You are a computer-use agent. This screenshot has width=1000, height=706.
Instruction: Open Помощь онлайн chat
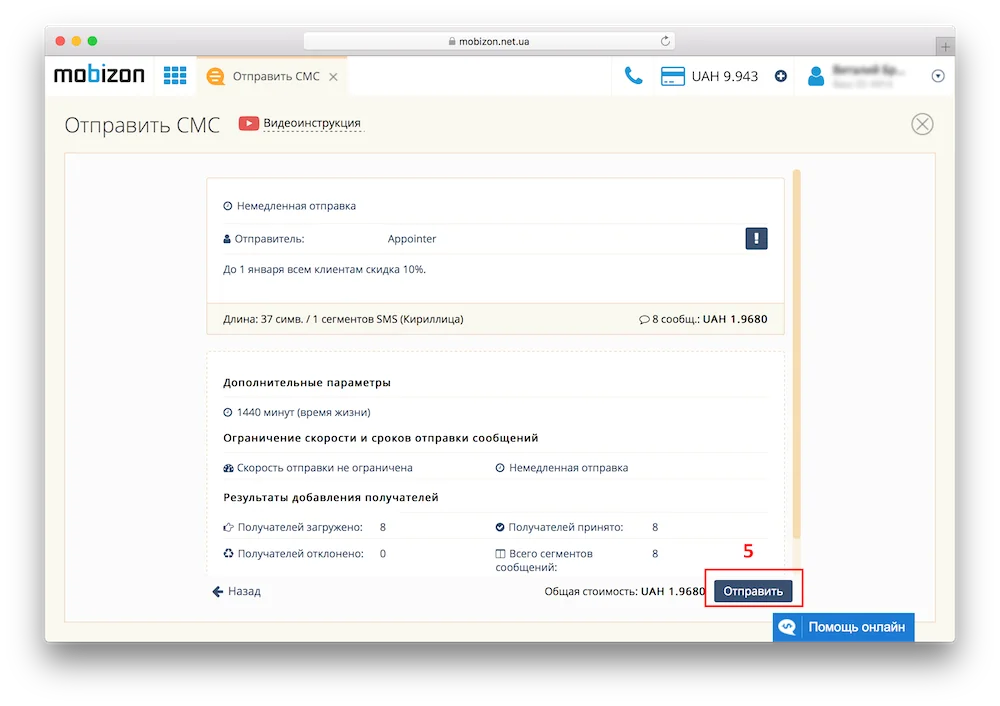(843, 627)
